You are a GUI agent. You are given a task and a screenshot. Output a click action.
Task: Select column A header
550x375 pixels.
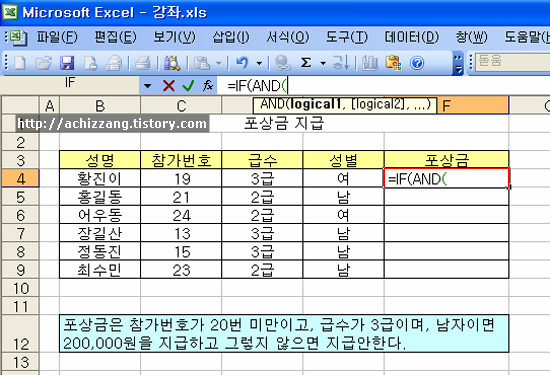tap(50, 106)
